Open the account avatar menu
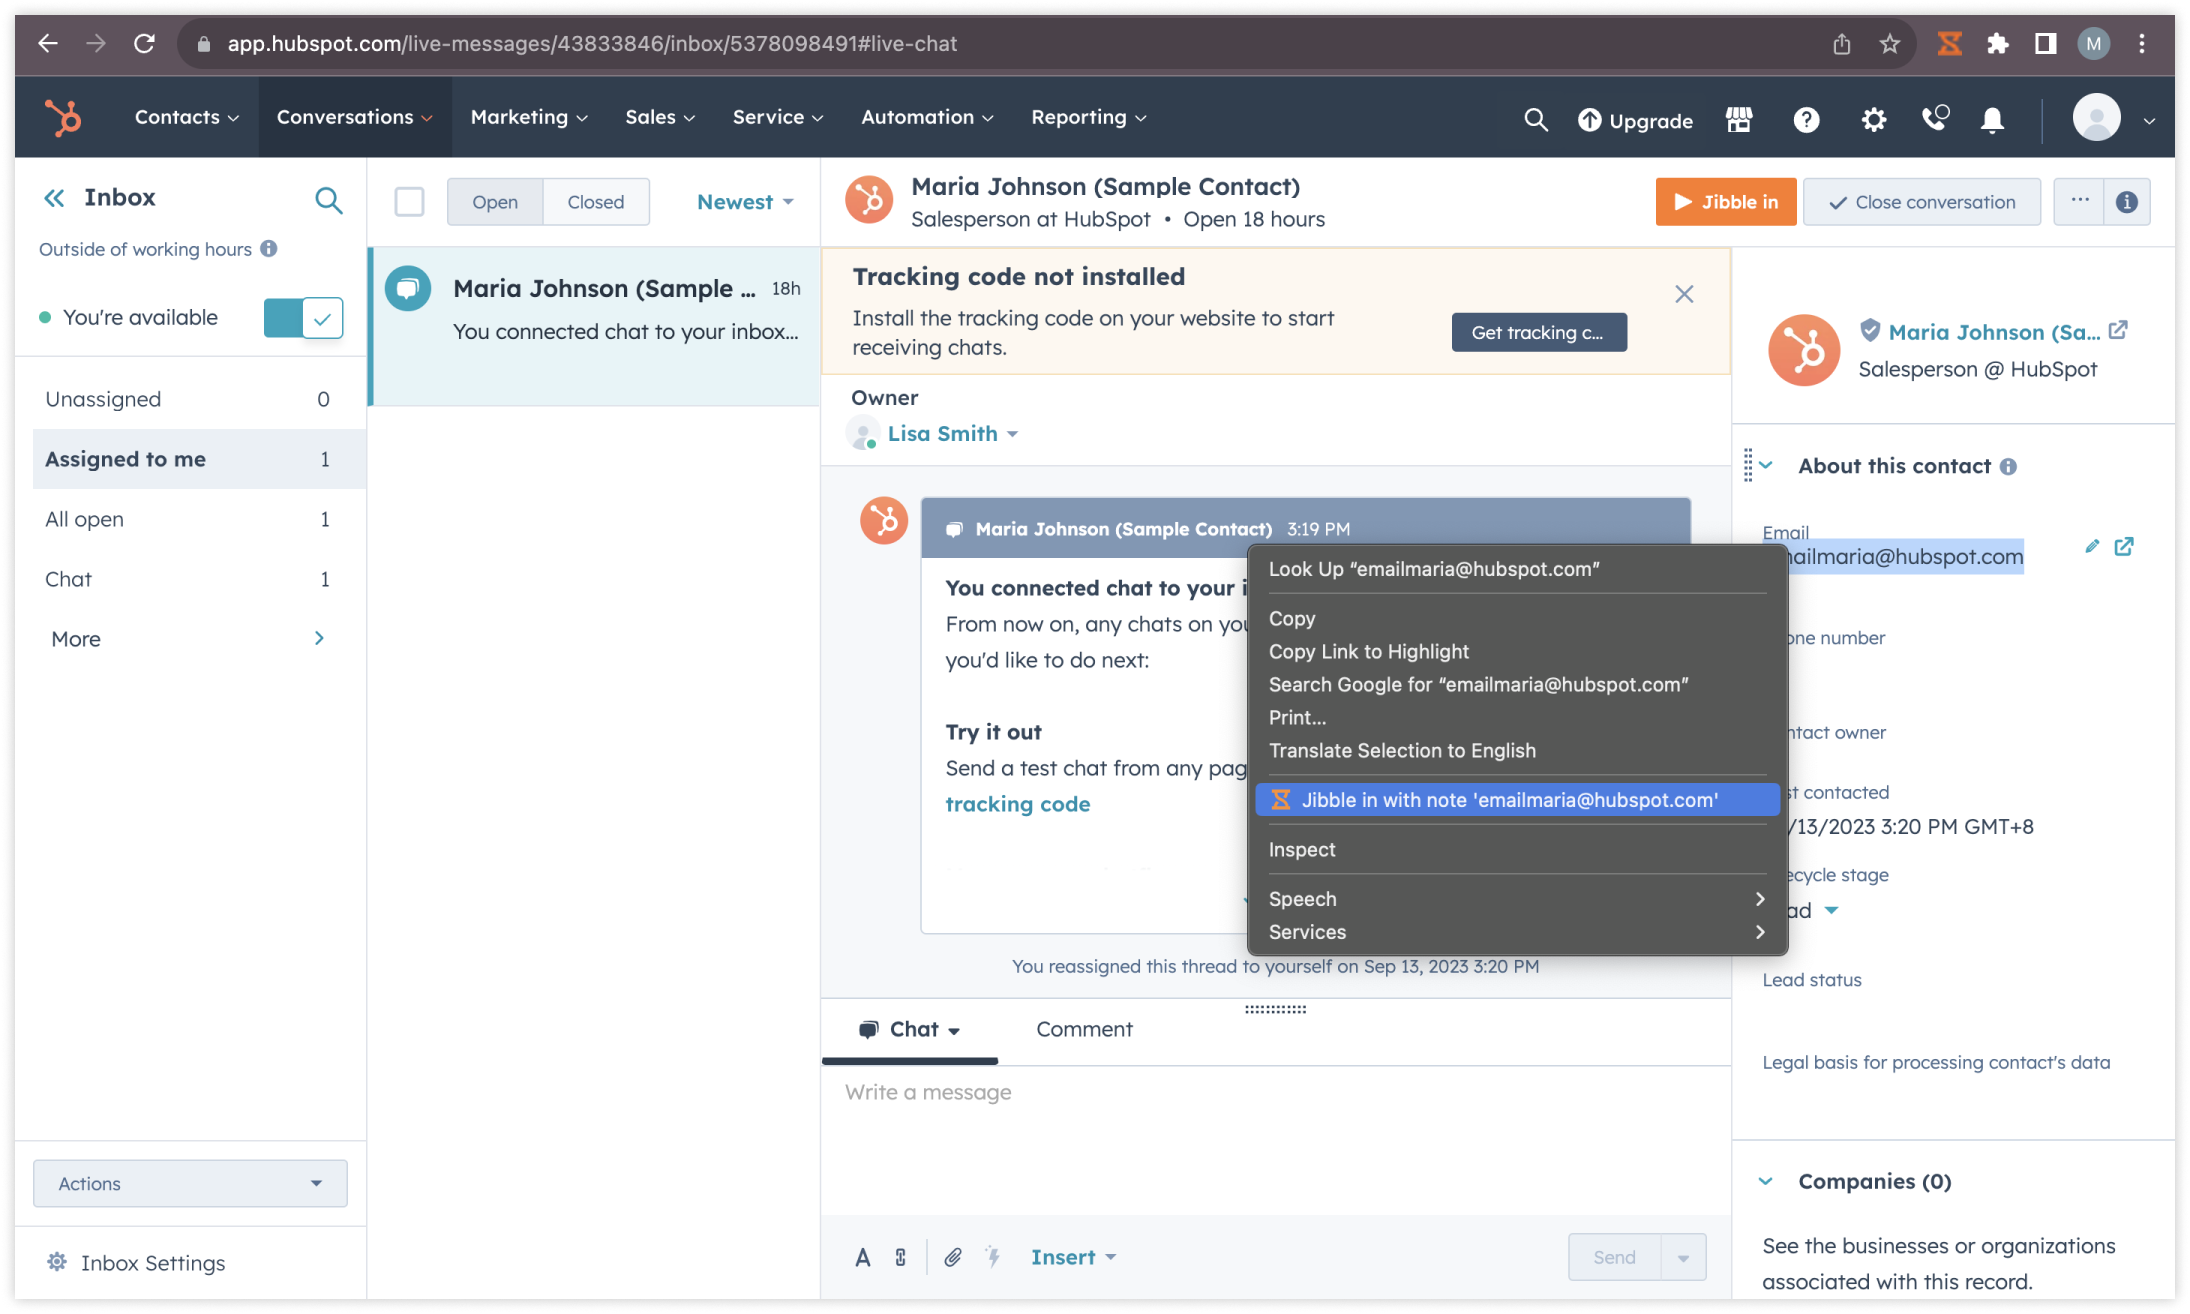The image size is (2190, 1314). coord(2114,119)
